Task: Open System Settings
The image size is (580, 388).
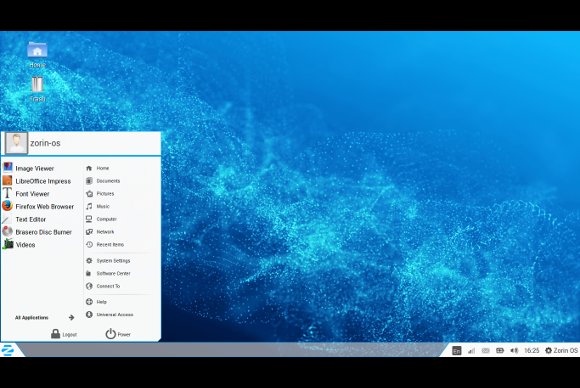Action: pyautogui.click(x=108, y=261)
